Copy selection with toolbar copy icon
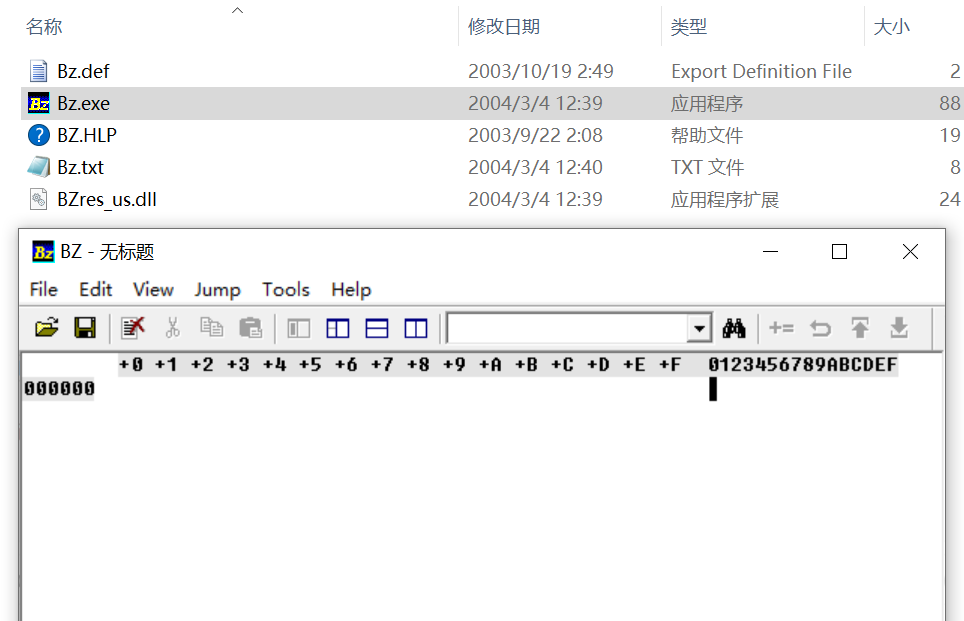Viewport: 964px width, 621px height. click(211, 327)
